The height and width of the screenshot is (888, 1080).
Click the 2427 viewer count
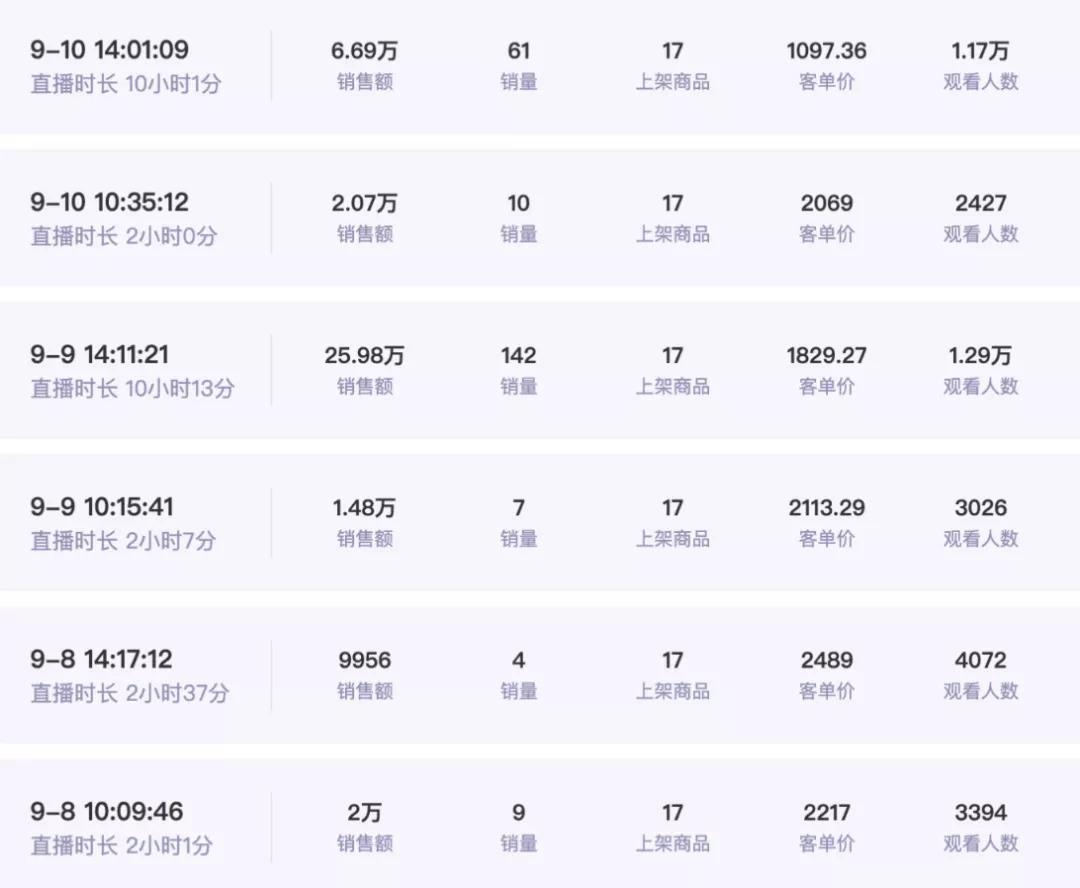(x=980, y=203)
